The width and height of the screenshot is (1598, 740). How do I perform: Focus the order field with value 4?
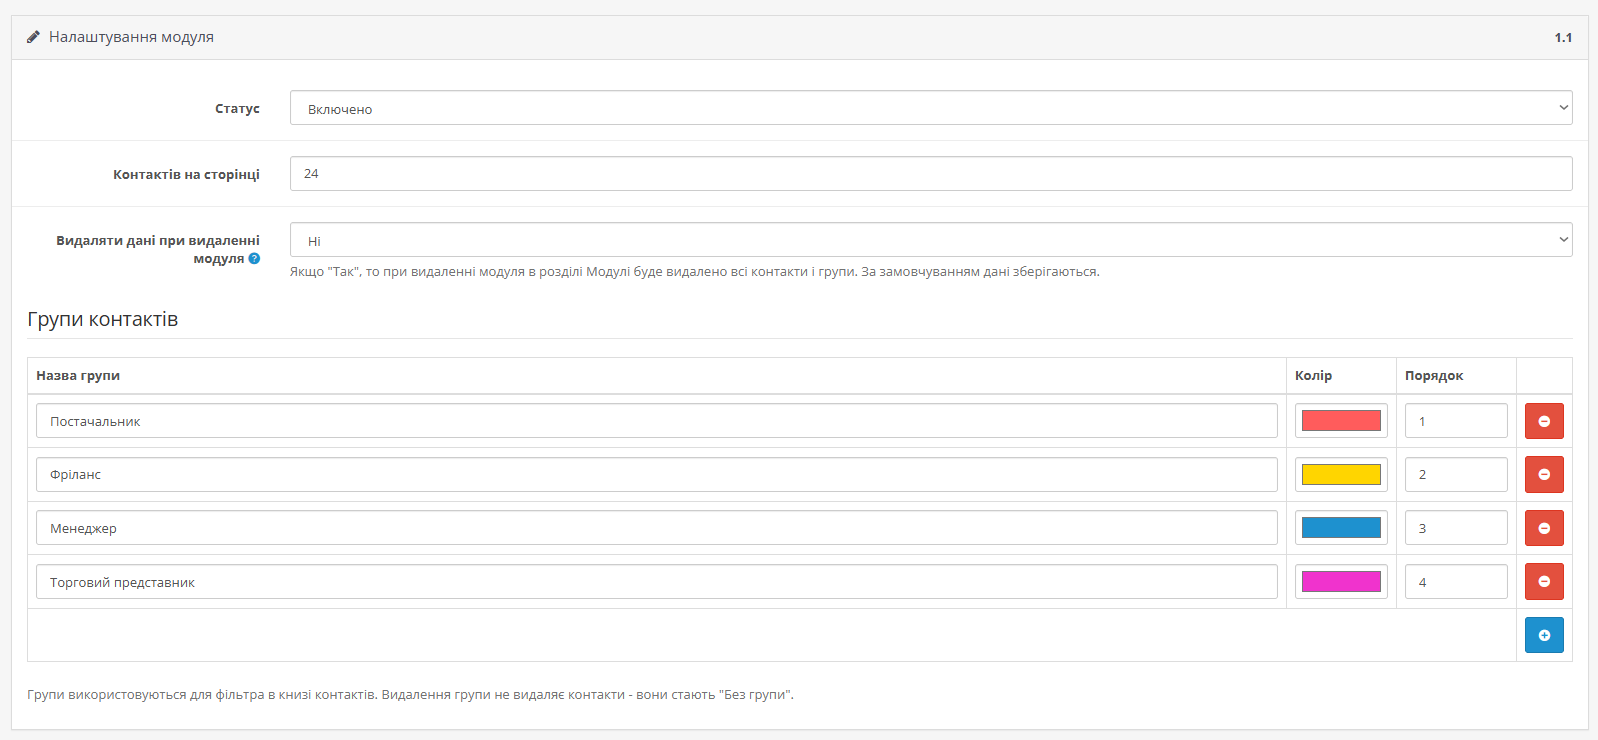pos(1456,581)
